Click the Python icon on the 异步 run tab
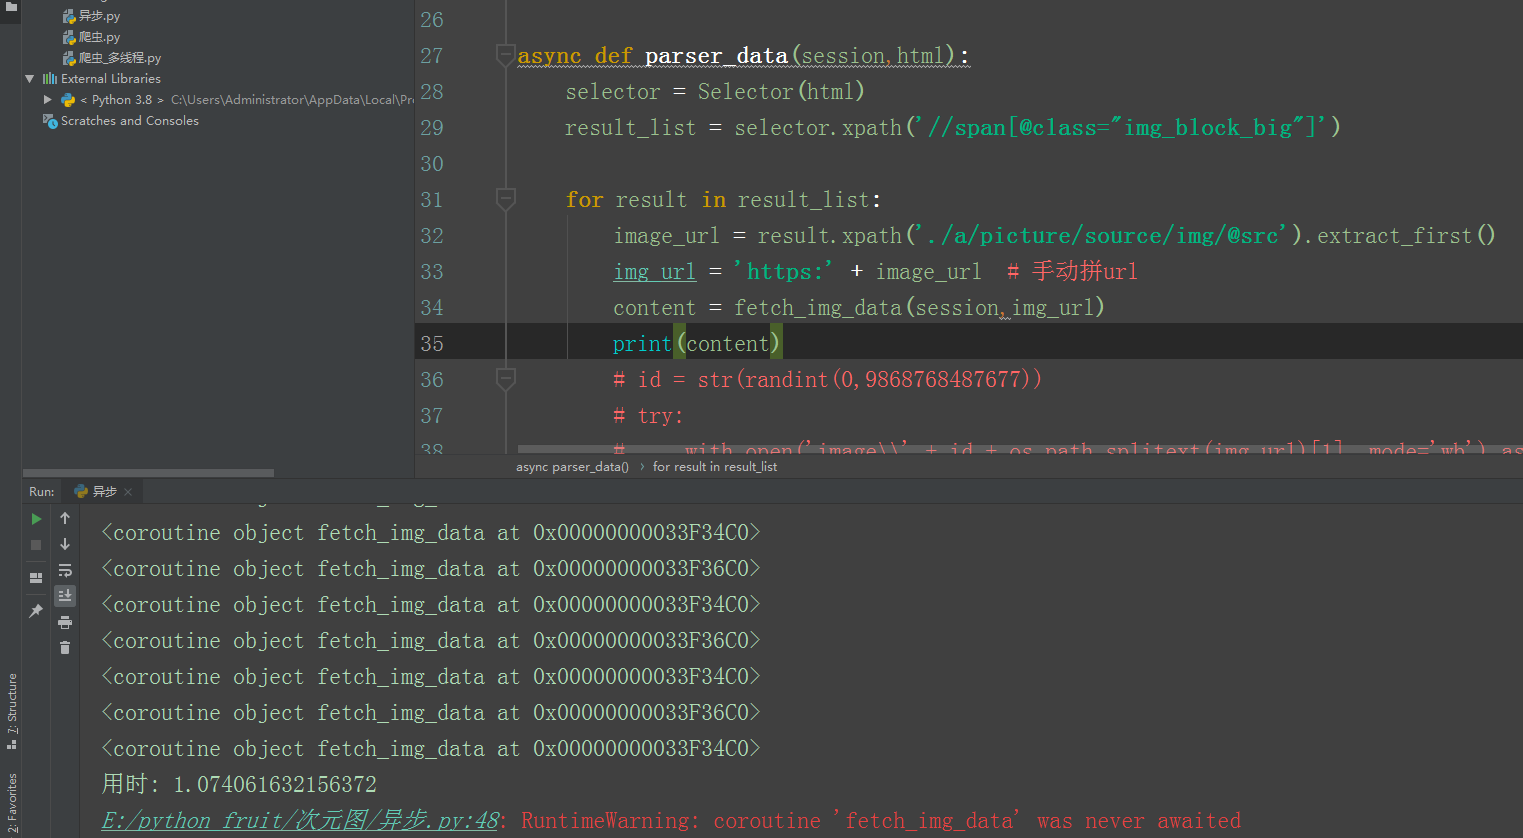Viewport: 1523px width, 838px height. [81, 492]
